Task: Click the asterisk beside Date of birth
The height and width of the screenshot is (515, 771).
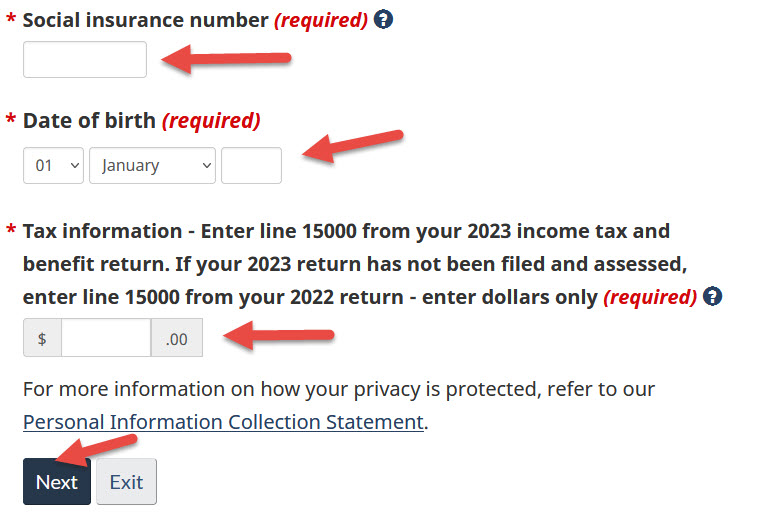Action: coord(11,122)
